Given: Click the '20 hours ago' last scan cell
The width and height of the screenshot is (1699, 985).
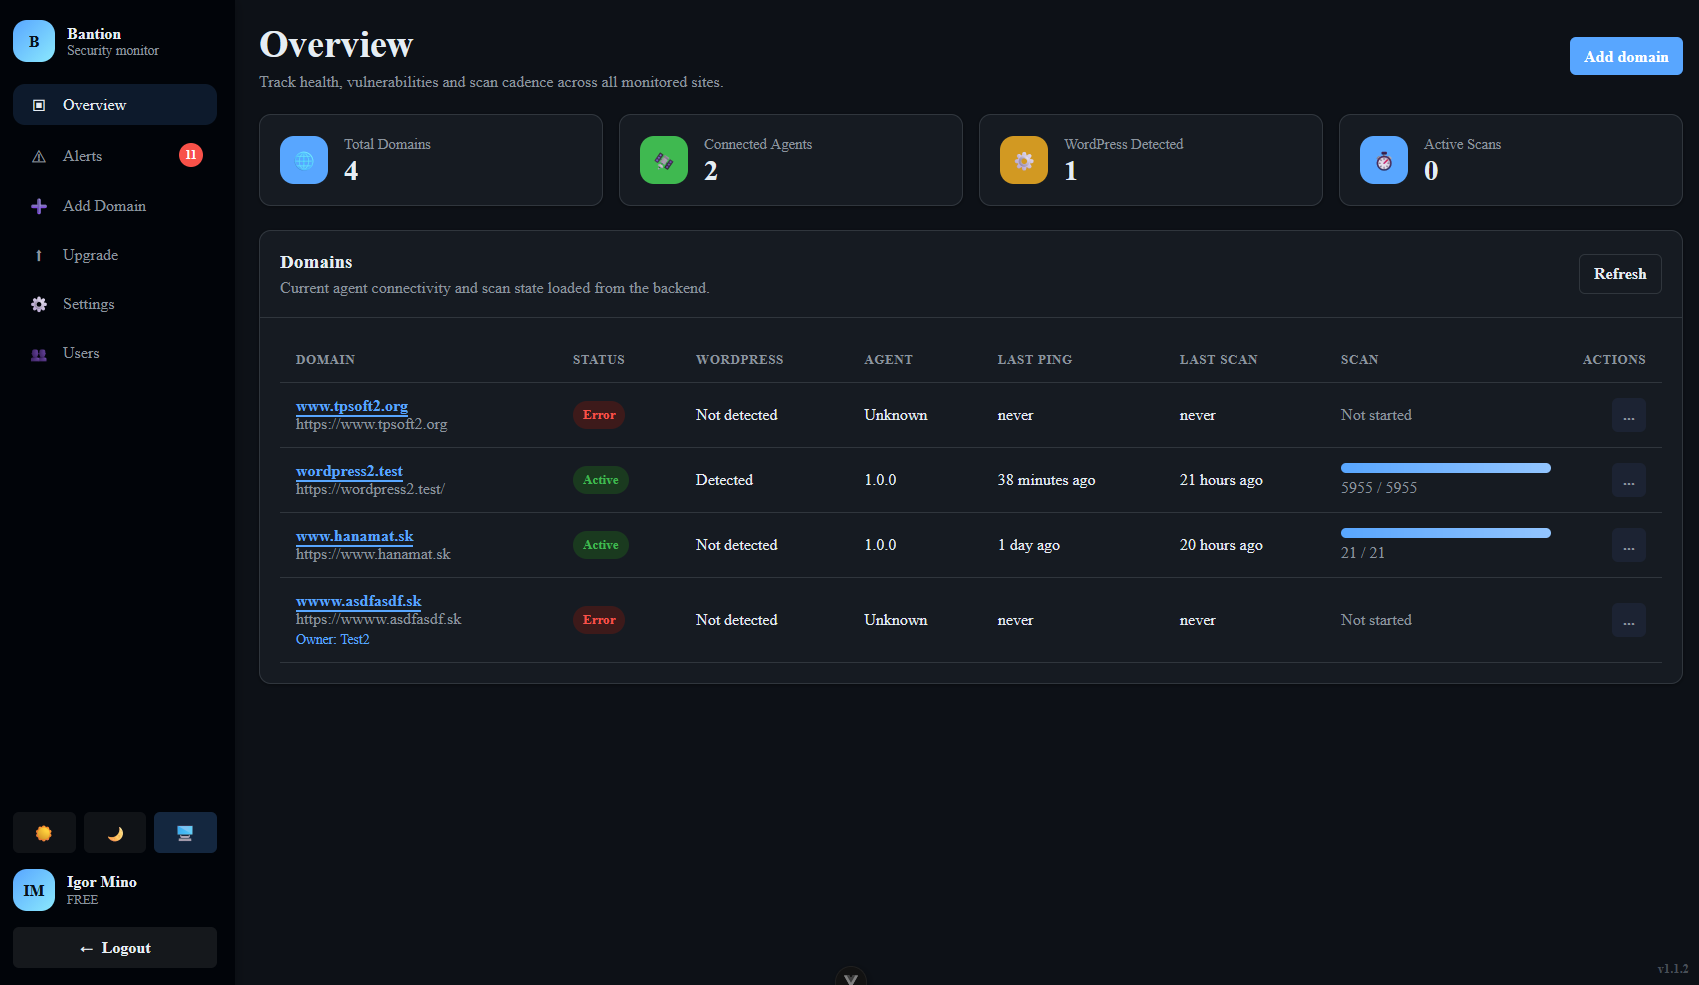Looking at the screenshot, I should click(1221, 545).
